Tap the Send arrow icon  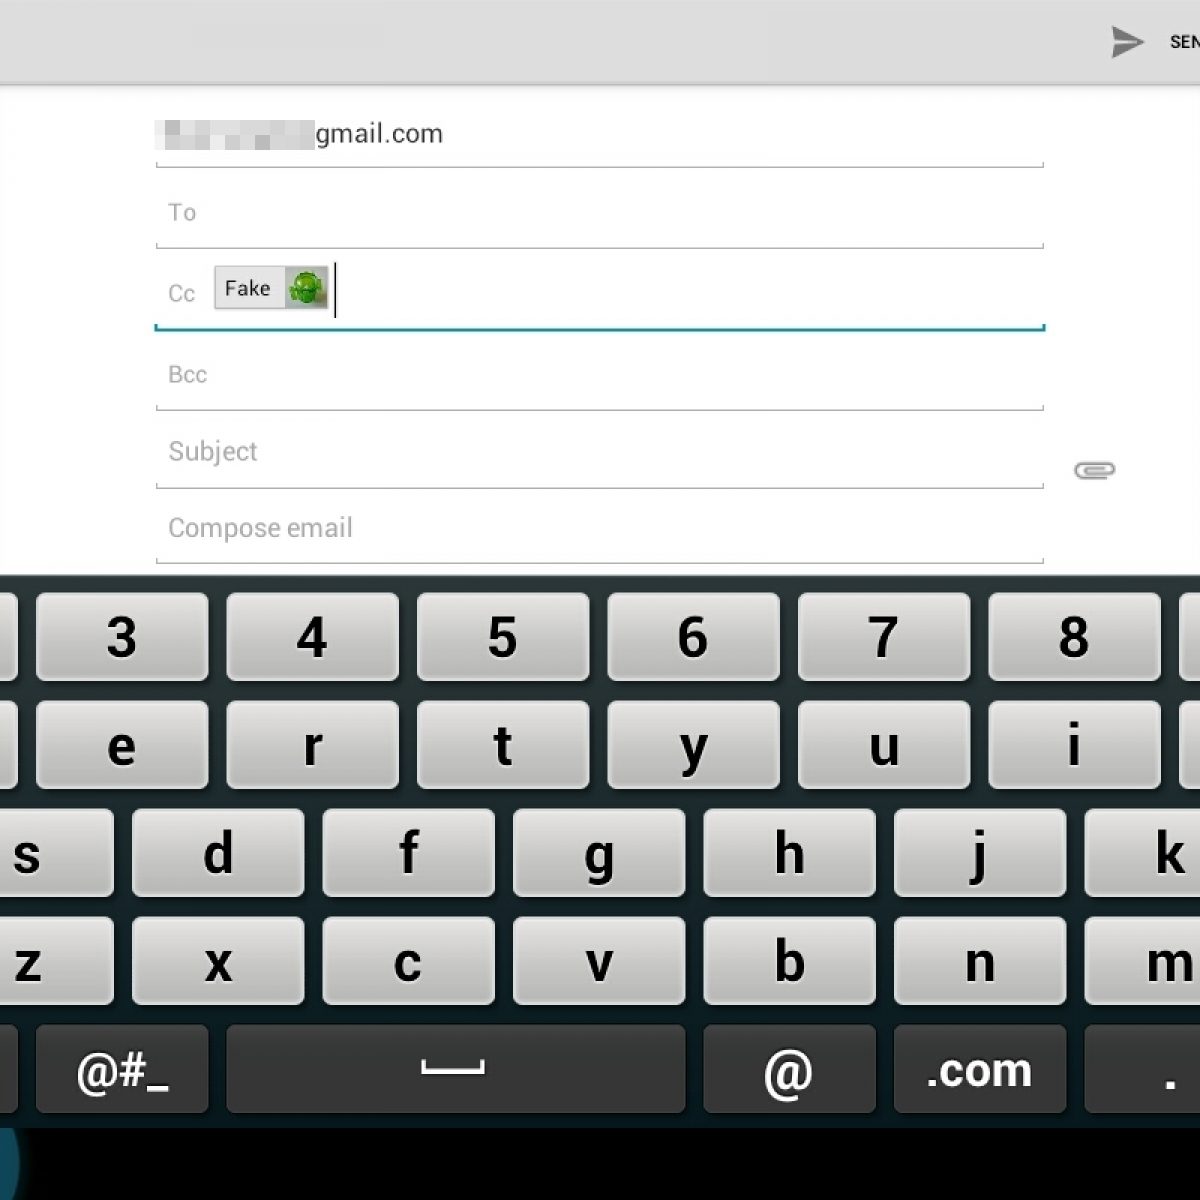click(1127, 42)
